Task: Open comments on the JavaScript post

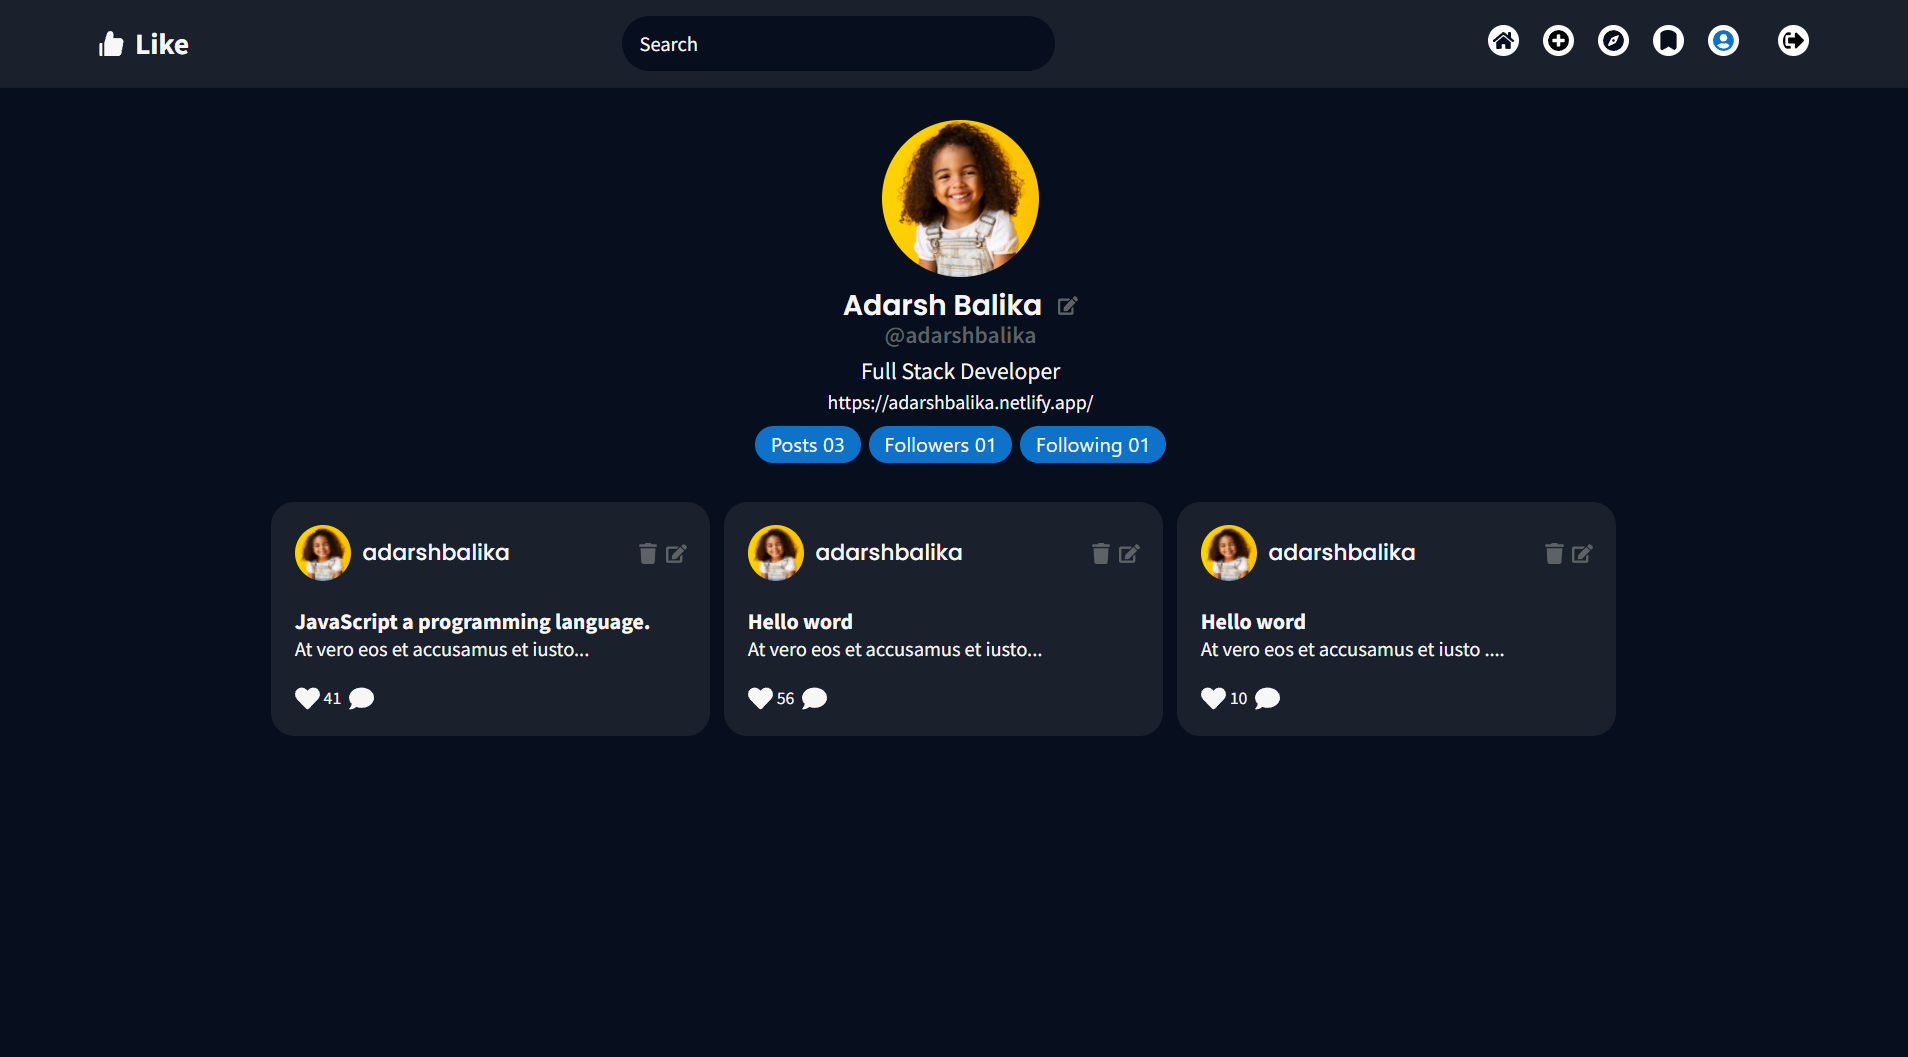Action: tap(362, 698)
